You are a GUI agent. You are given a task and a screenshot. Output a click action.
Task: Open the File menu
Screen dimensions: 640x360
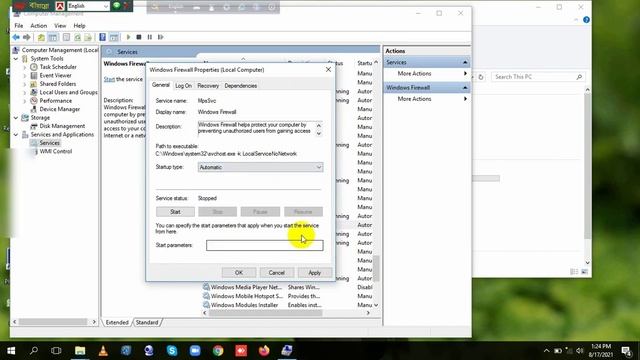coord(19,26)
